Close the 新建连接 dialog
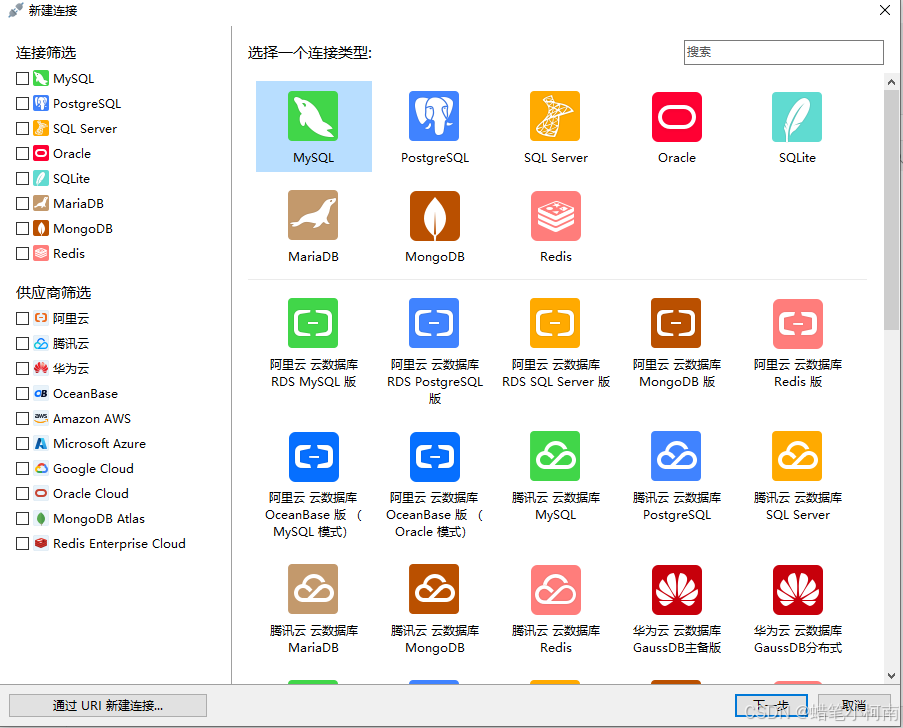 pyautogui.click(x=885, y=10)
